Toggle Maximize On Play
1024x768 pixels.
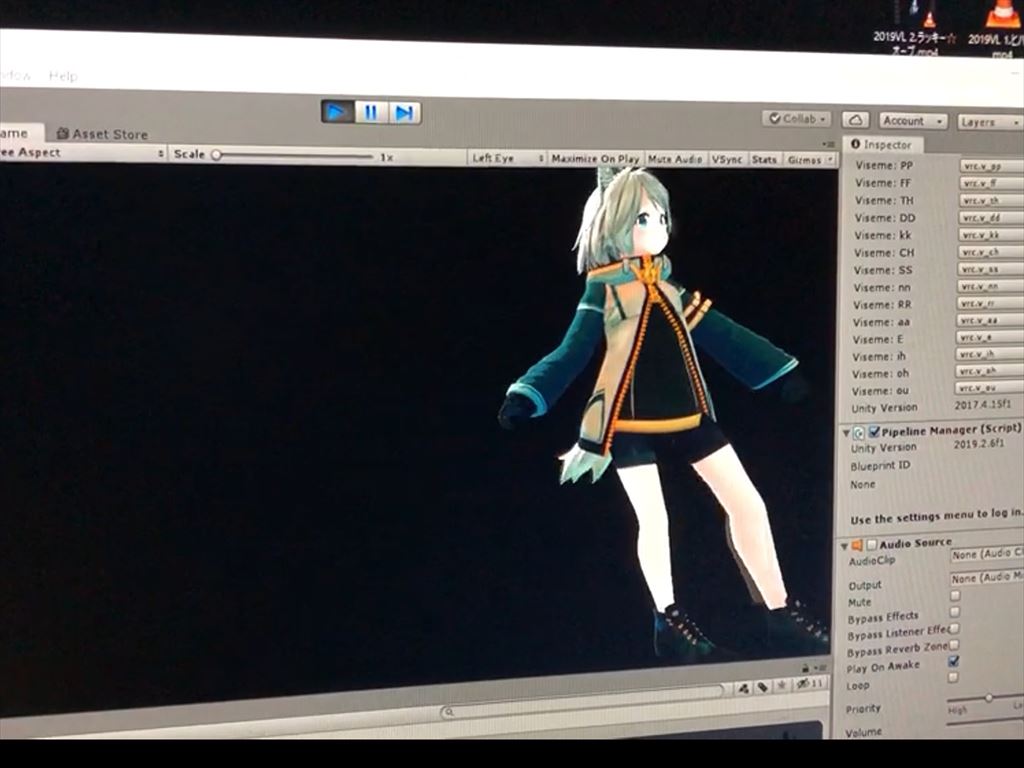click(595, 159)
